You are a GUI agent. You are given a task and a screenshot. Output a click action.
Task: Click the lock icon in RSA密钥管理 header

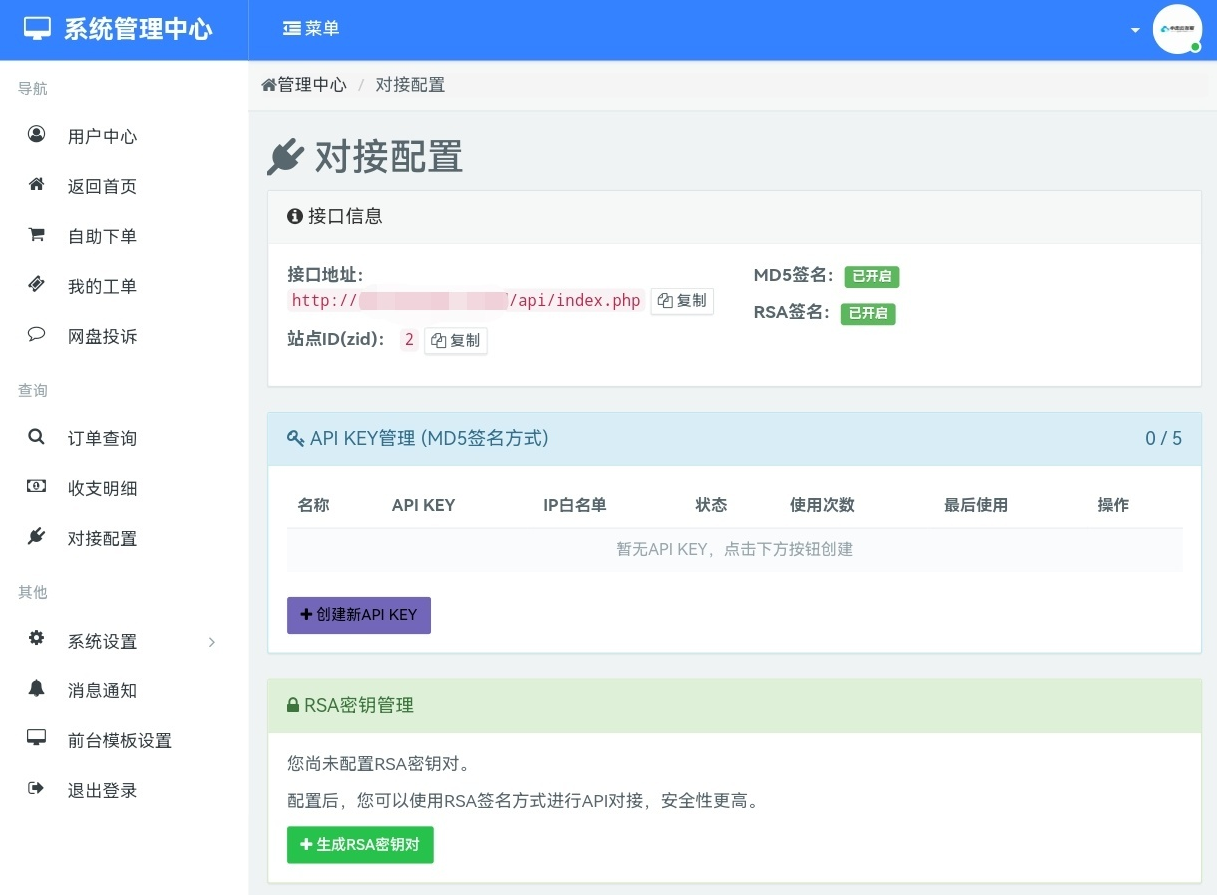click(293, 705)
